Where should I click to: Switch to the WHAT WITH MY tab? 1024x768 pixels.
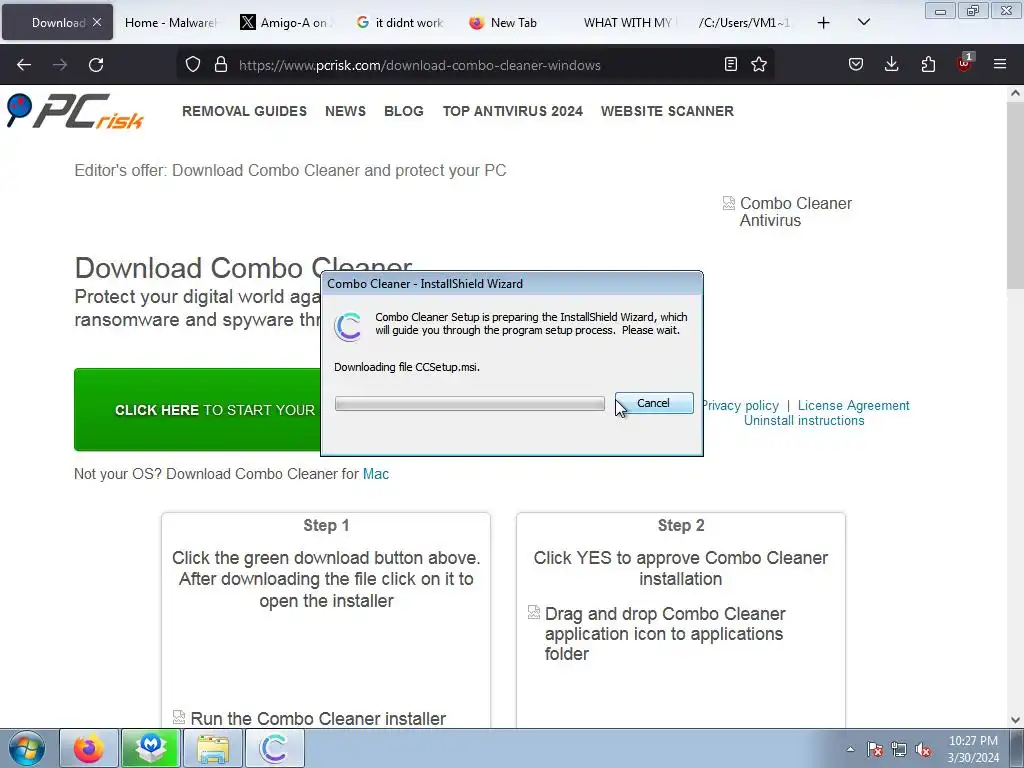coord(627,22)
